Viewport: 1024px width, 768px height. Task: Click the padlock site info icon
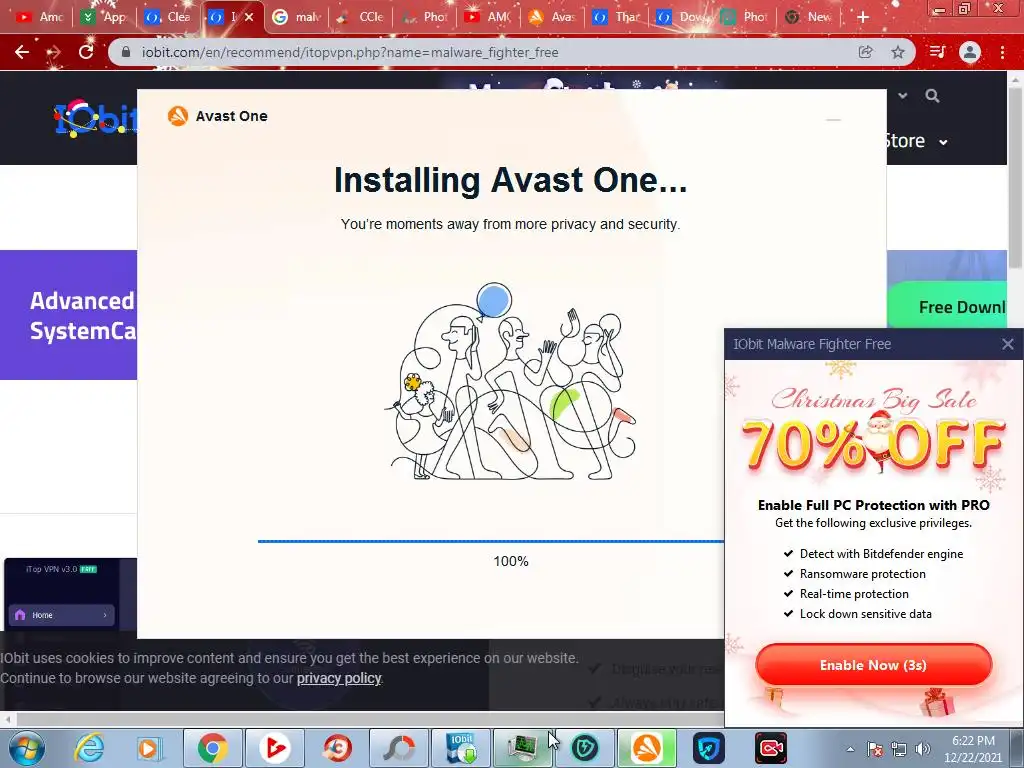click(125, 52)
